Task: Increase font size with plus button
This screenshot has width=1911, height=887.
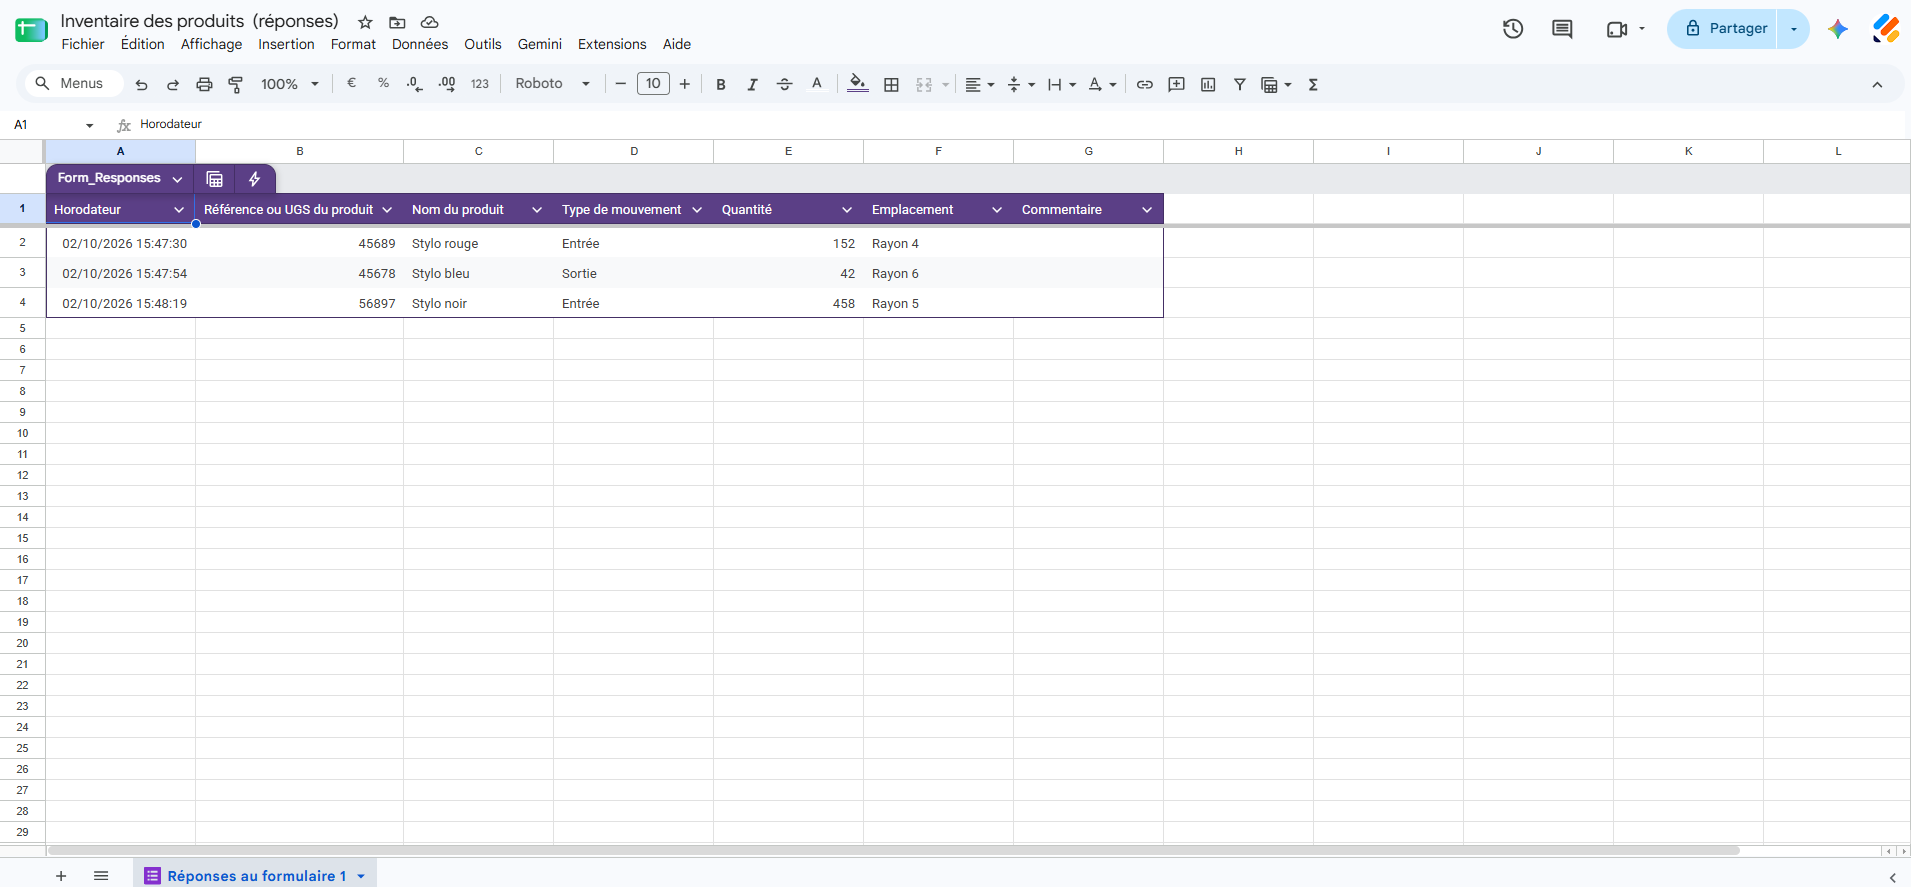Action: [685, 84]
